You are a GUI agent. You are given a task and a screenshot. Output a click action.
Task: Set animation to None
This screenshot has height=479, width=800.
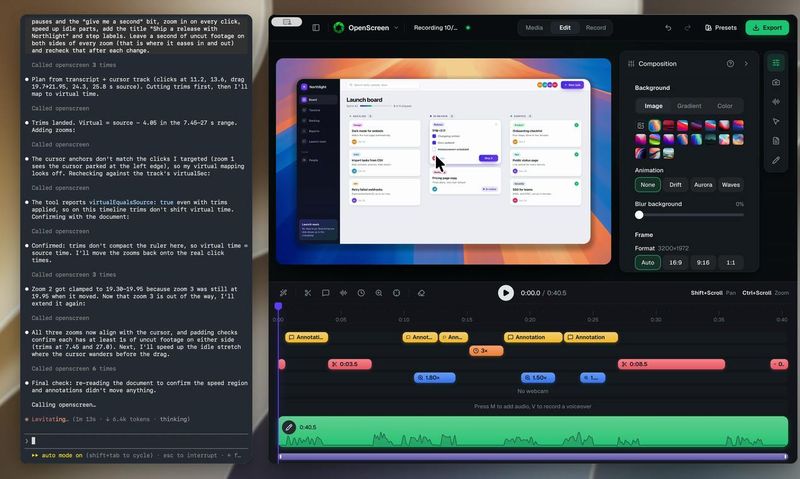coord(647,185)
